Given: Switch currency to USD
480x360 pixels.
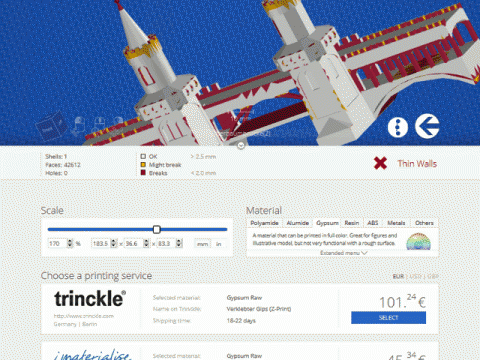Looking at the screenshot, I should (416, 276).
